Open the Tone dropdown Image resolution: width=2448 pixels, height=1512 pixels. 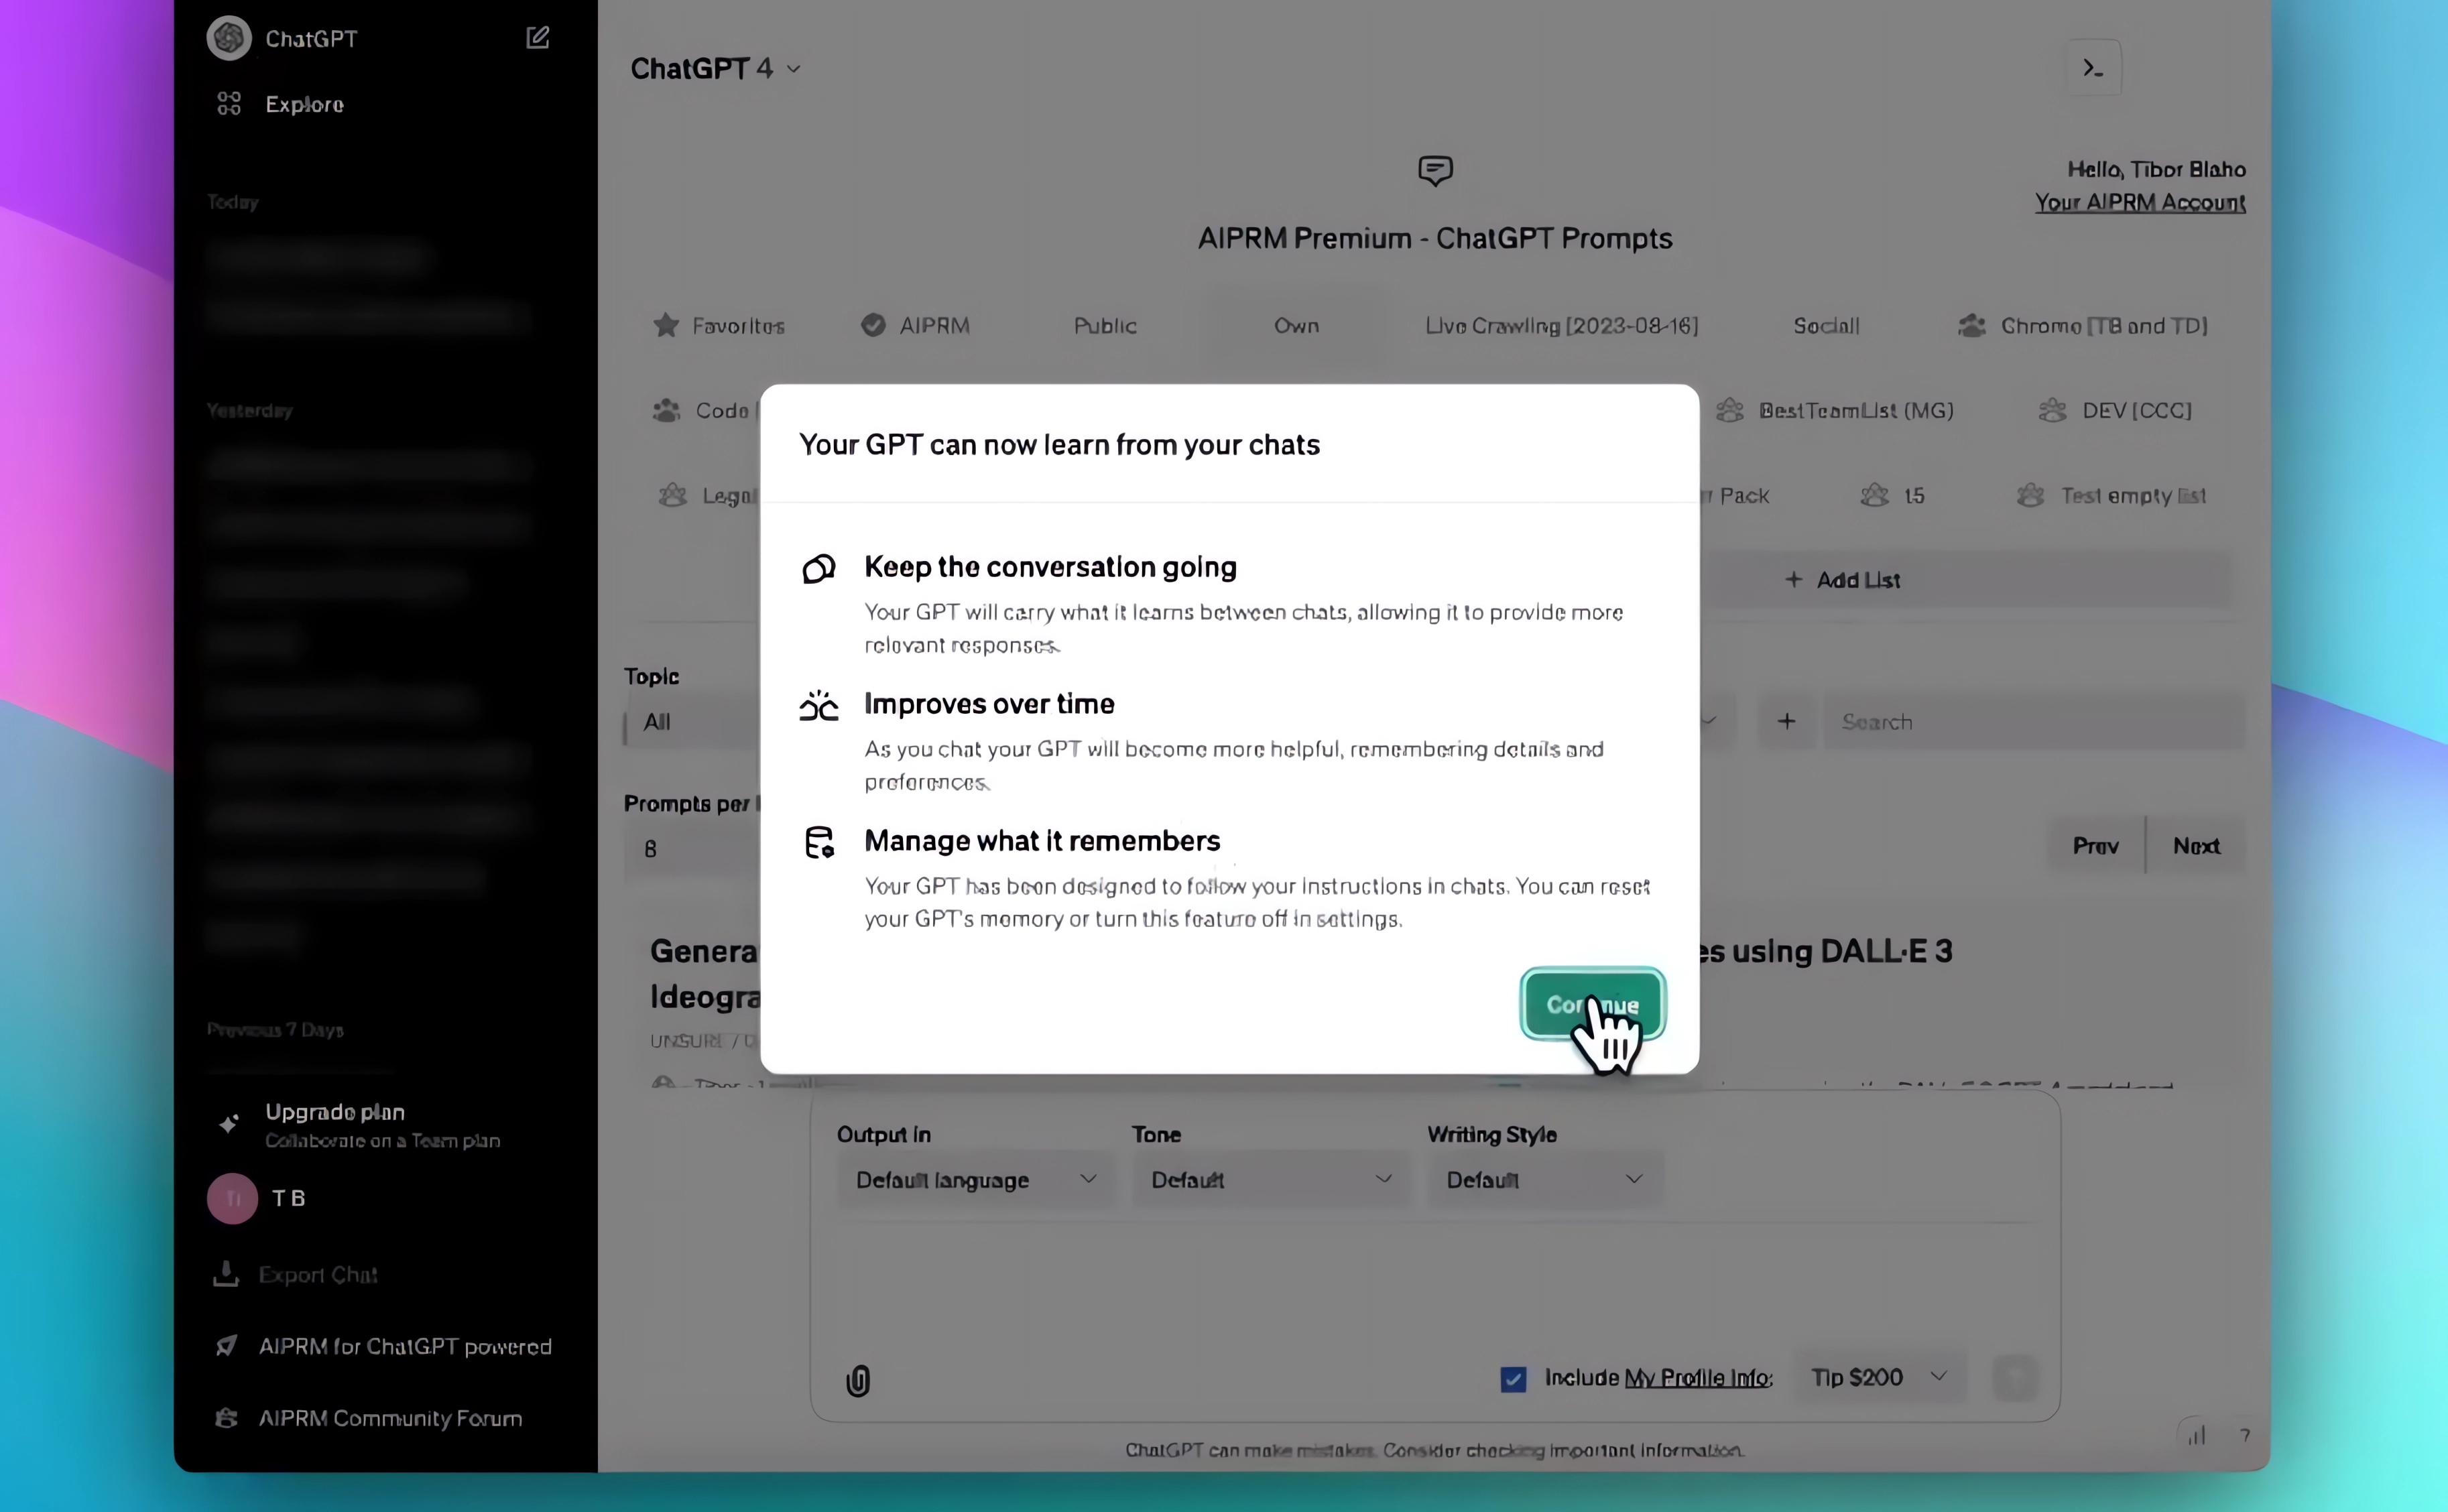pyautogui.click(x=1270, y=1180)
